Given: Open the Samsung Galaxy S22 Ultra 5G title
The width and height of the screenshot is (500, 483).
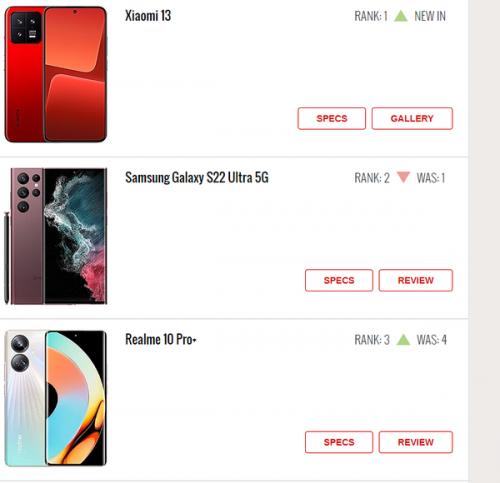Looking at the screenshot, I should coord(197,177).
